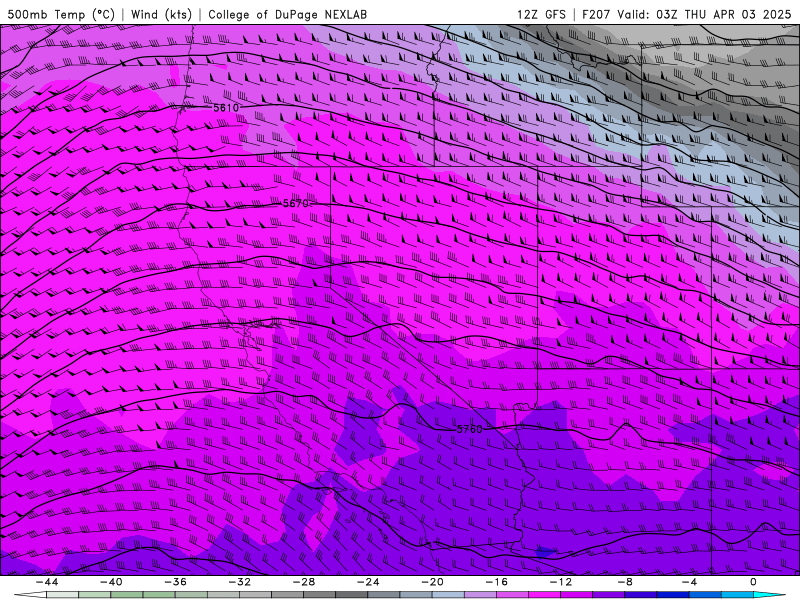Click the -44 colorbar tick label
The height and width of the screenshot is (600, 800).
[47, 582]
